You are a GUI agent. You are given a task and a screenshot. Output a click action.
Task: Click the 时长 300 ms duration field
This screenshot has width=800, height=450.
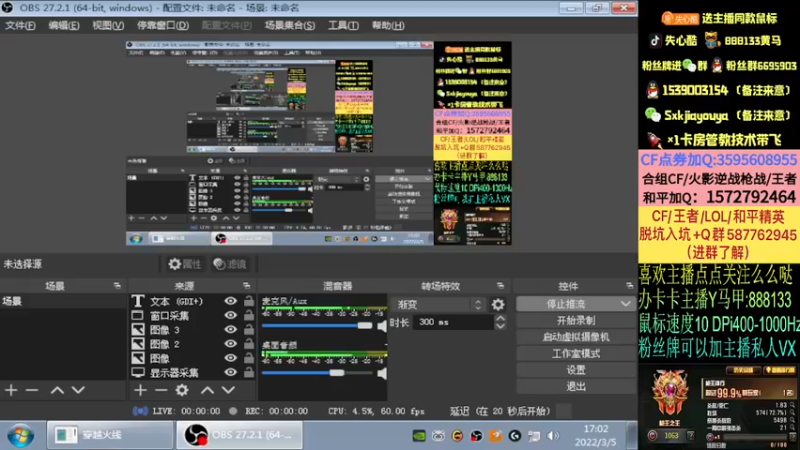tap(453, 322)
